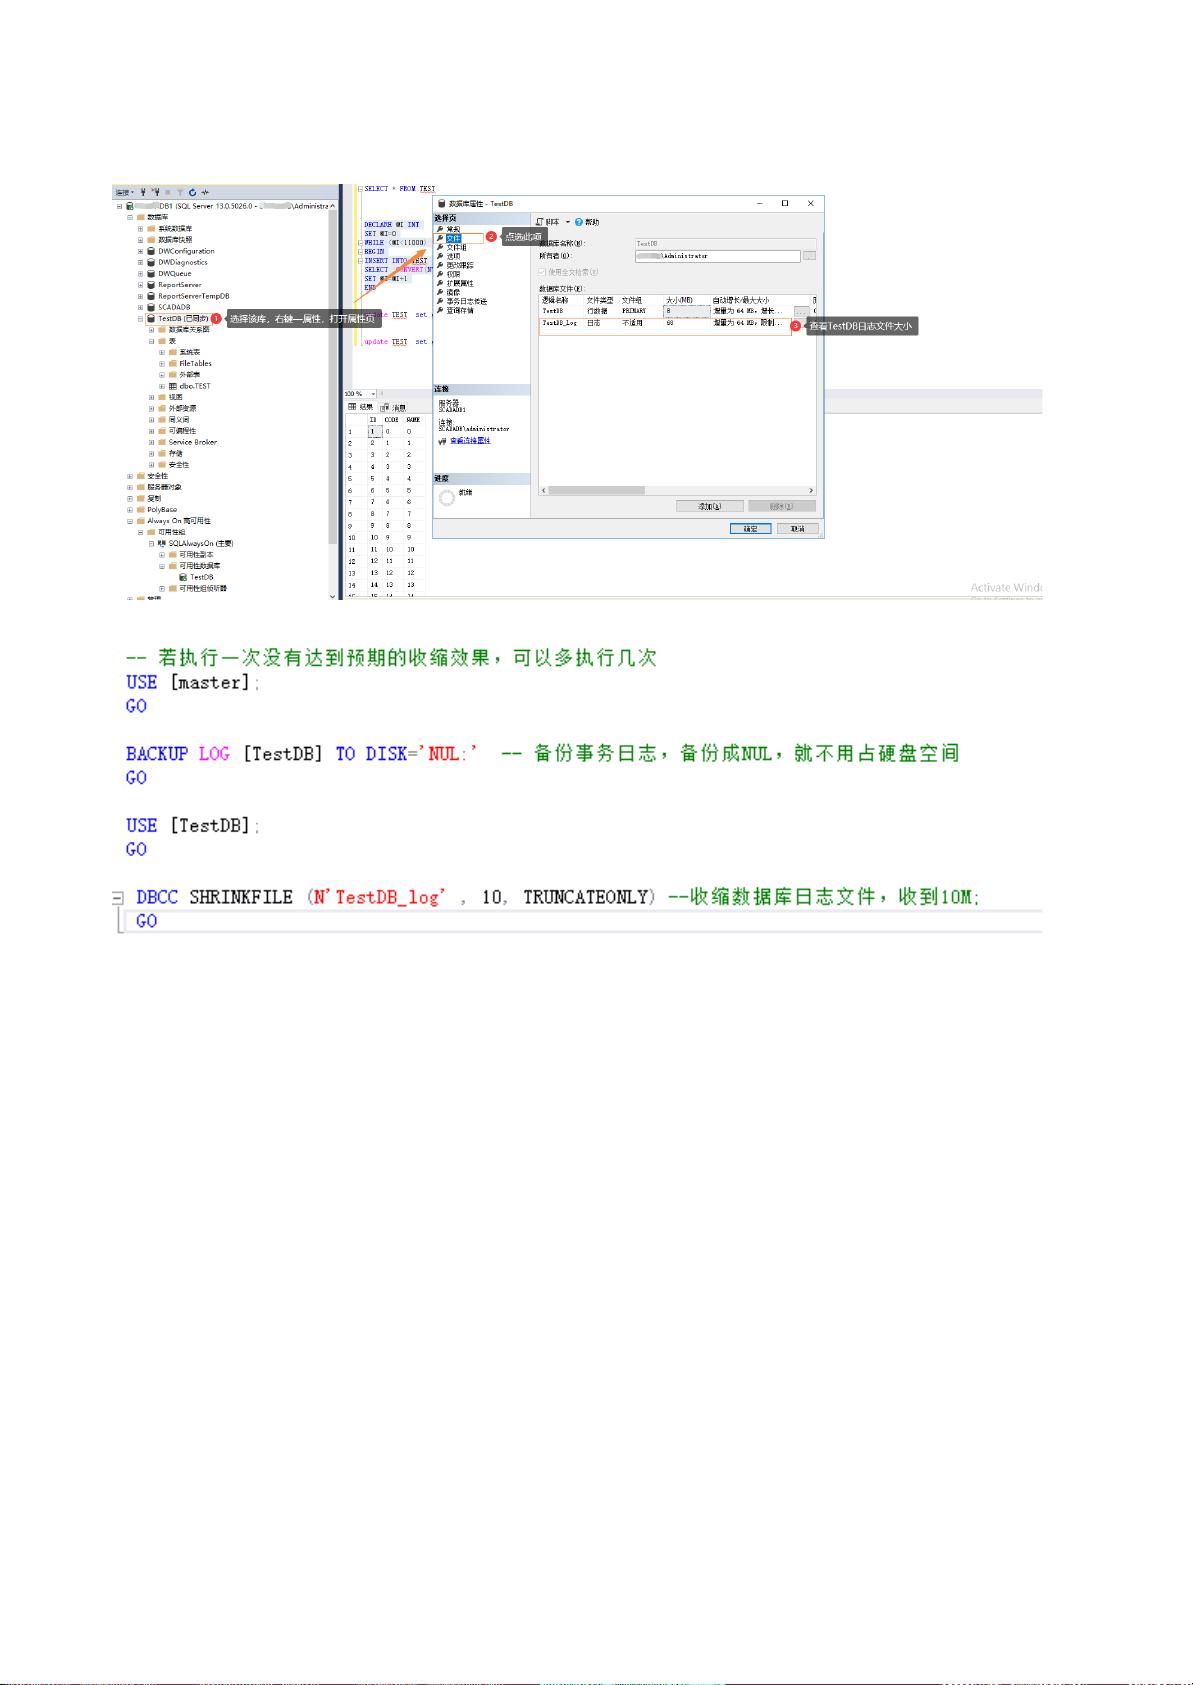1193x1685 pixels.
Task: Click the ReportServer database cylinder icon
Action: pos(151,285)
